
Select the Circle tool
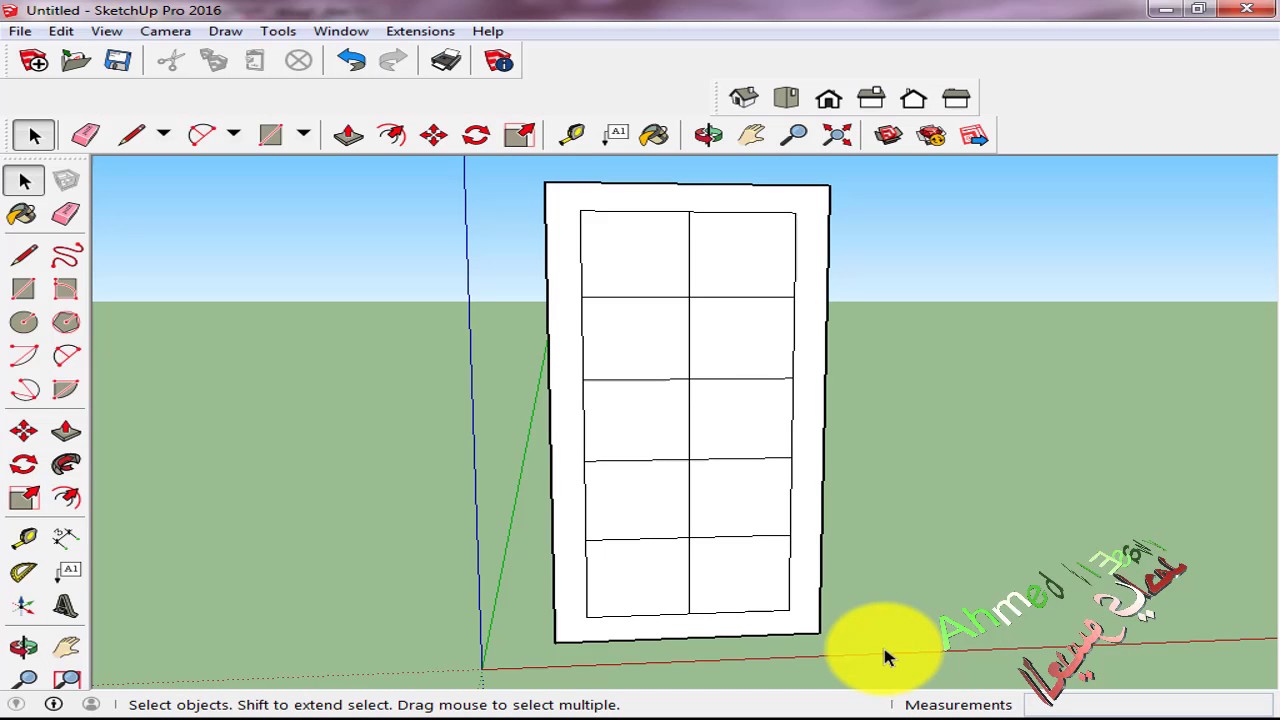click(x=24, y=322)
